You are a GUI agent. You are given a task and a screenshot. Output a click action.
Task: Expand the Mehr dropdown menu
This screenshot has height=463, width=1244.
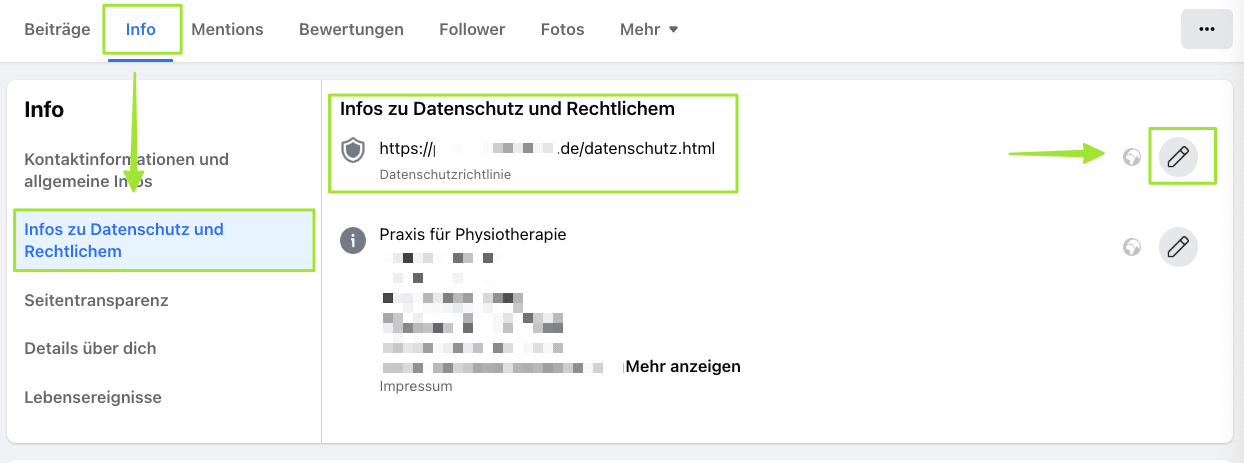point(649,29)
